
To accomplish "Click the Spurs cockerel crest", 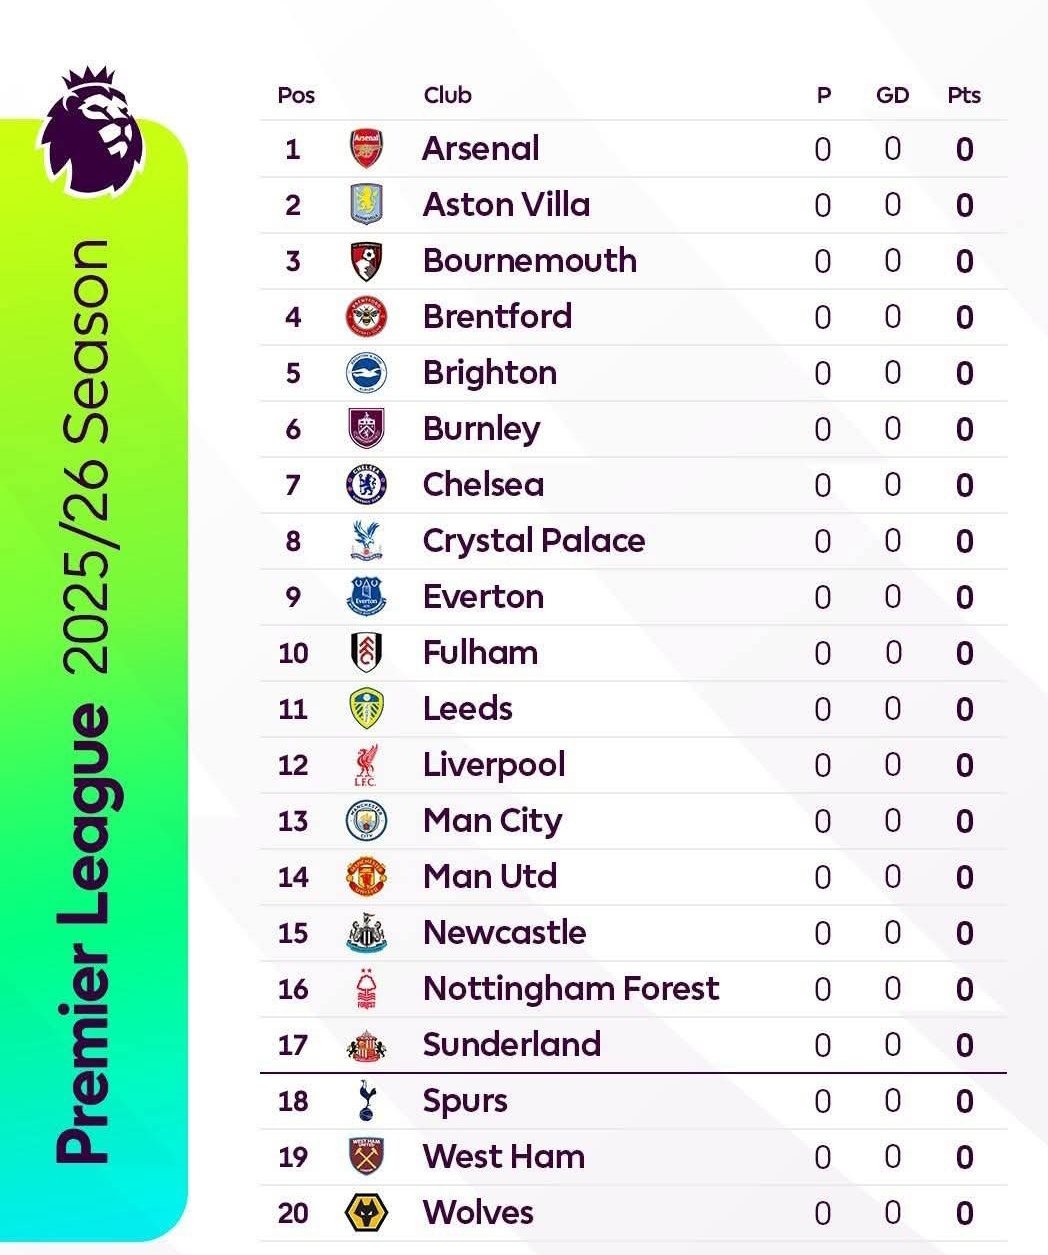I will [366, 1101].
